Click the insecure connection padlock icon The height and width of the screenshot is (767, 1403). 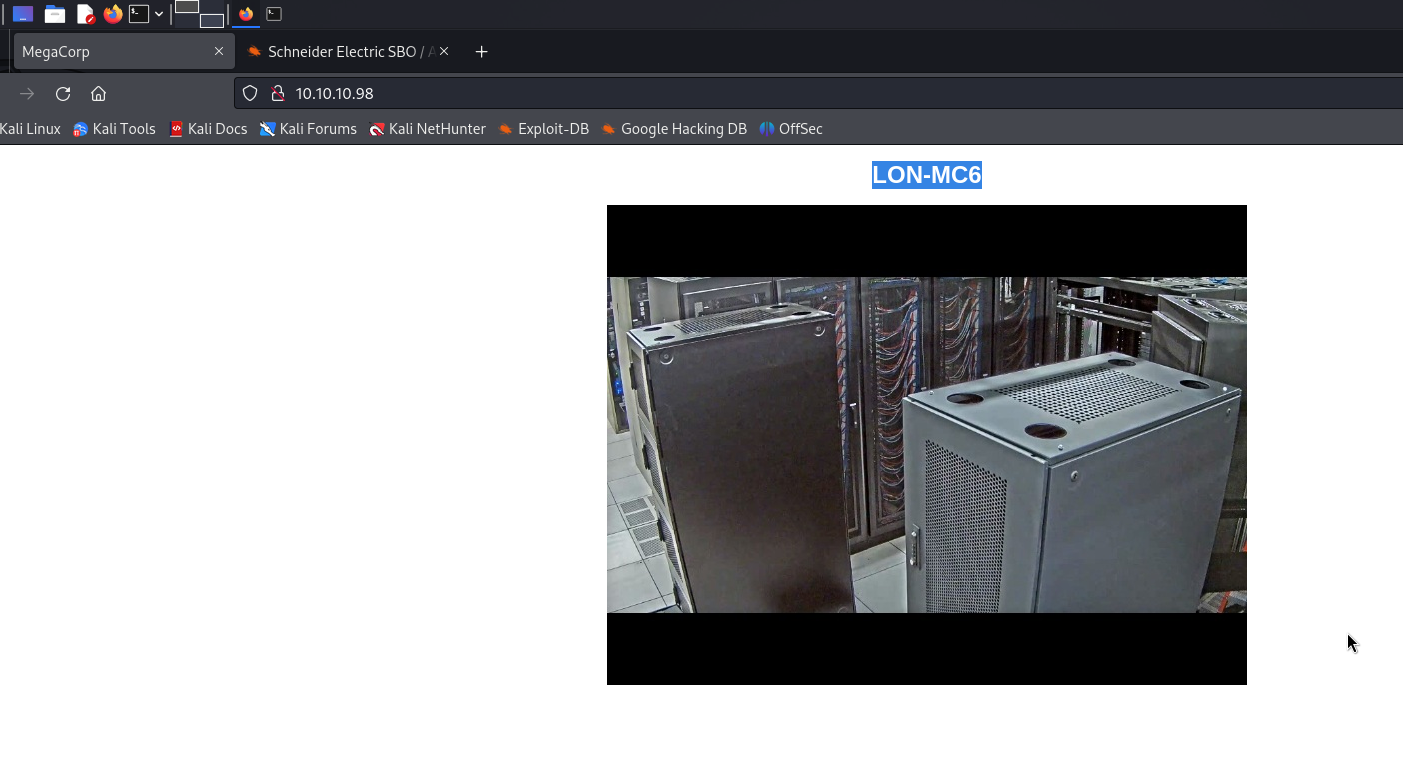(x=278, y=93)
